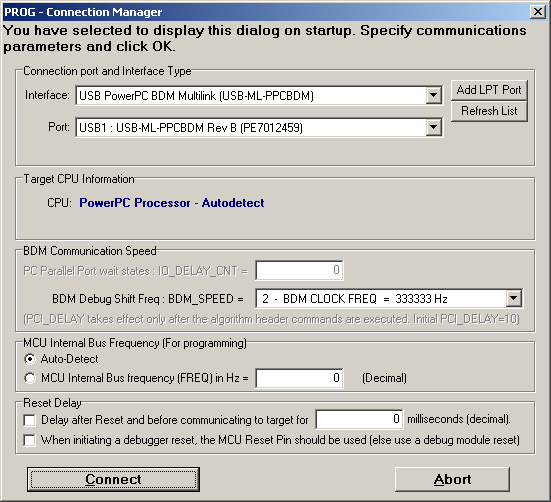Click the Refresh List button

point(489,111)
